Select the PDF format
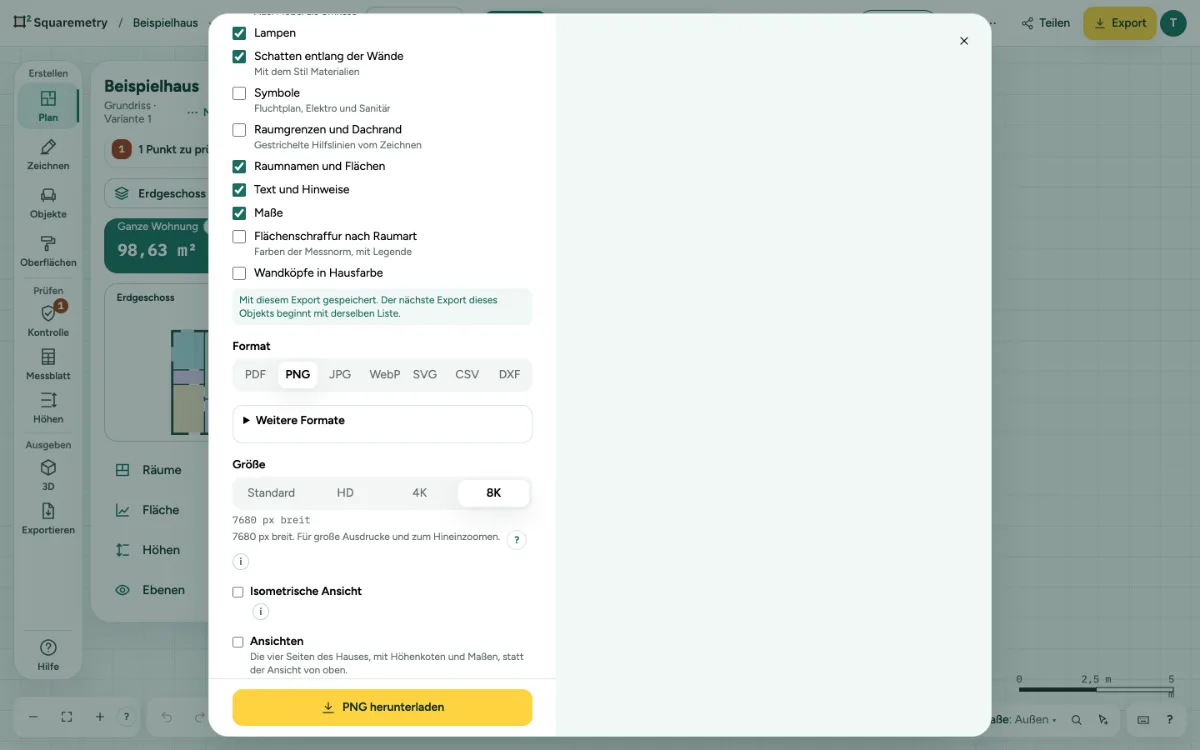The height and width of the screenshot is (750, 1200). tap(256, 375)
